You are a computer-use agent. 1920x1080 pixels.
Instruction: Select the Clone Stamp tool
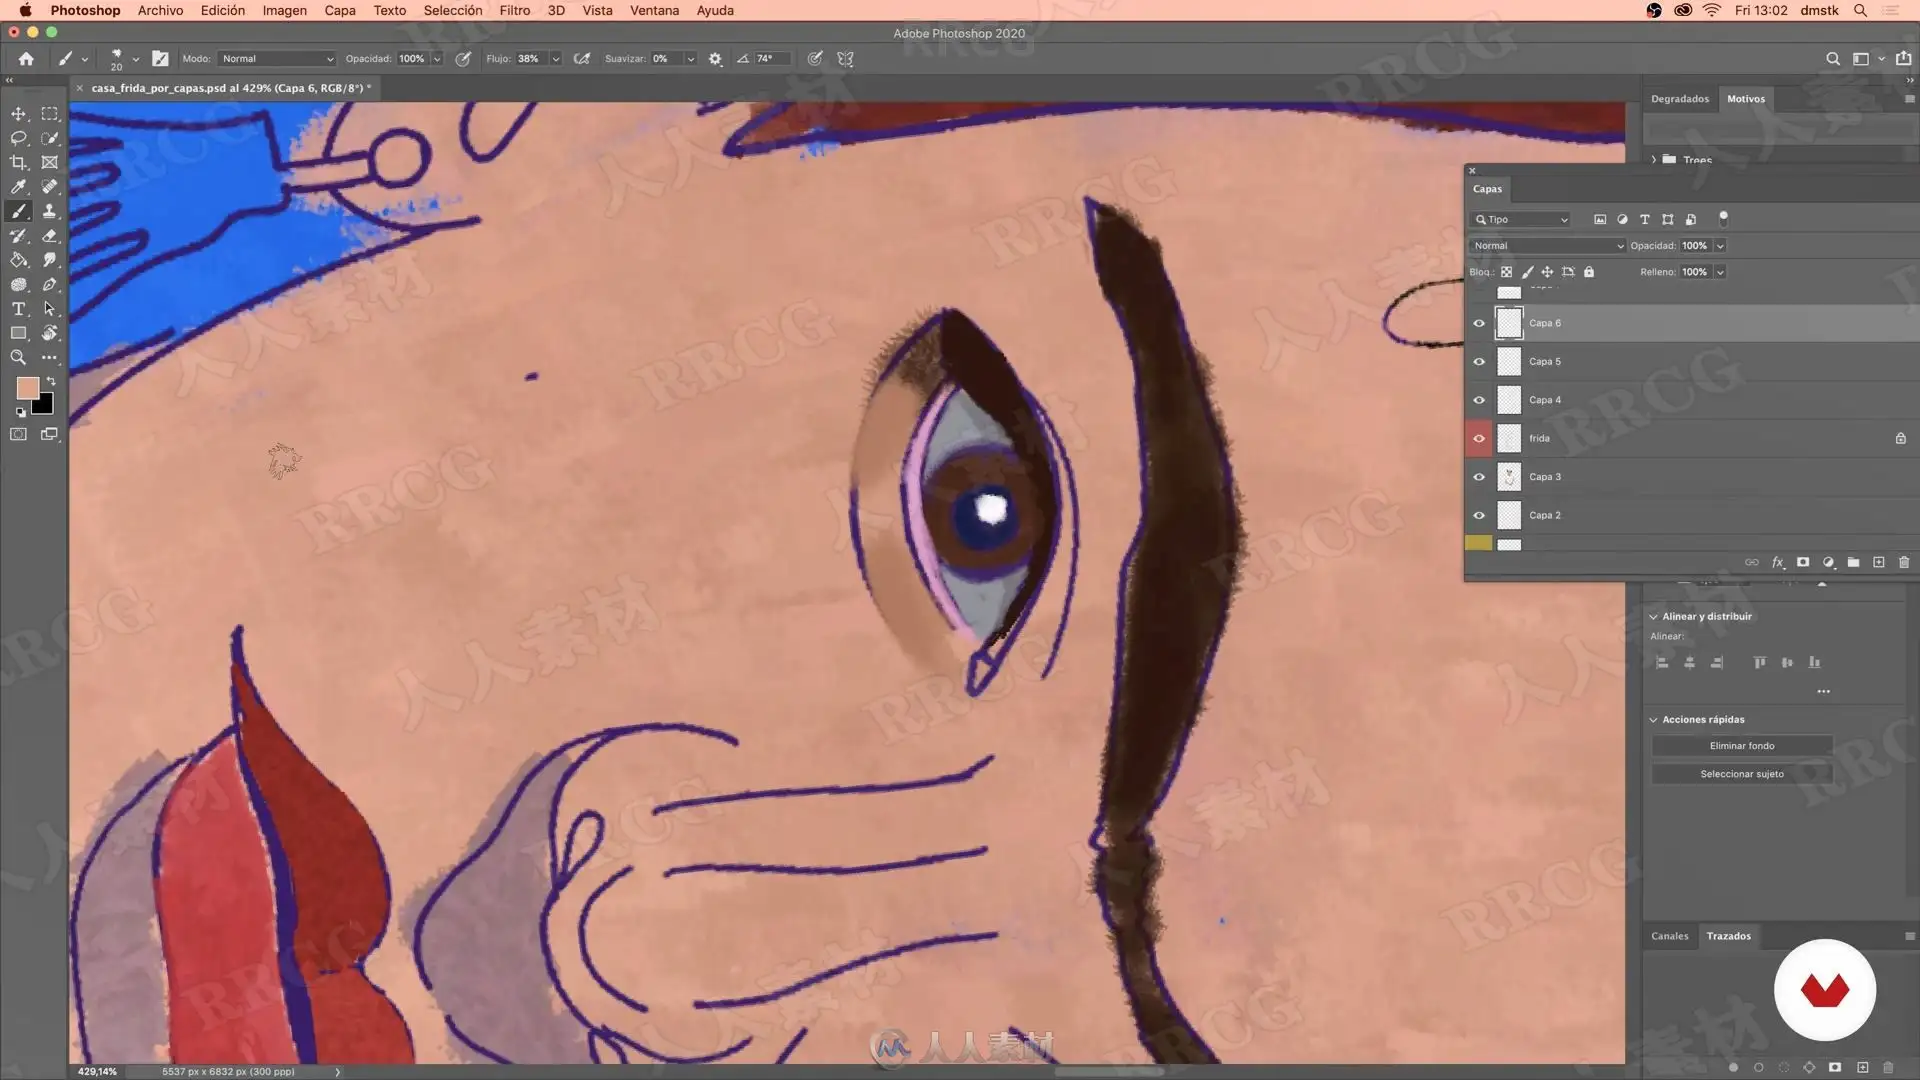[x=49, y=211]
